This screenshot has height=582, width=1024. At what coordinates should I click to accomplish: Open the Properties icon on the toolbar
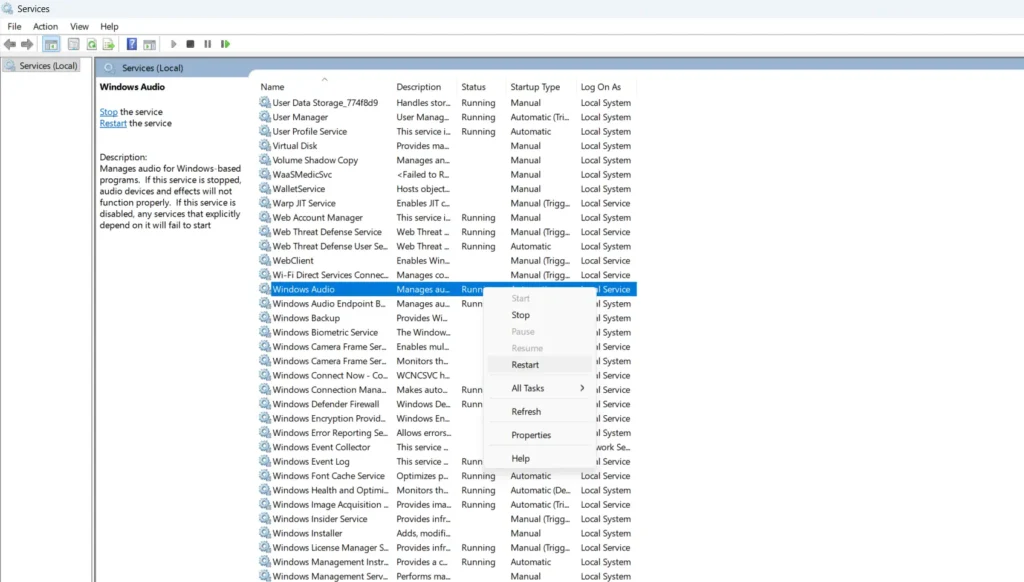[72, 43]
